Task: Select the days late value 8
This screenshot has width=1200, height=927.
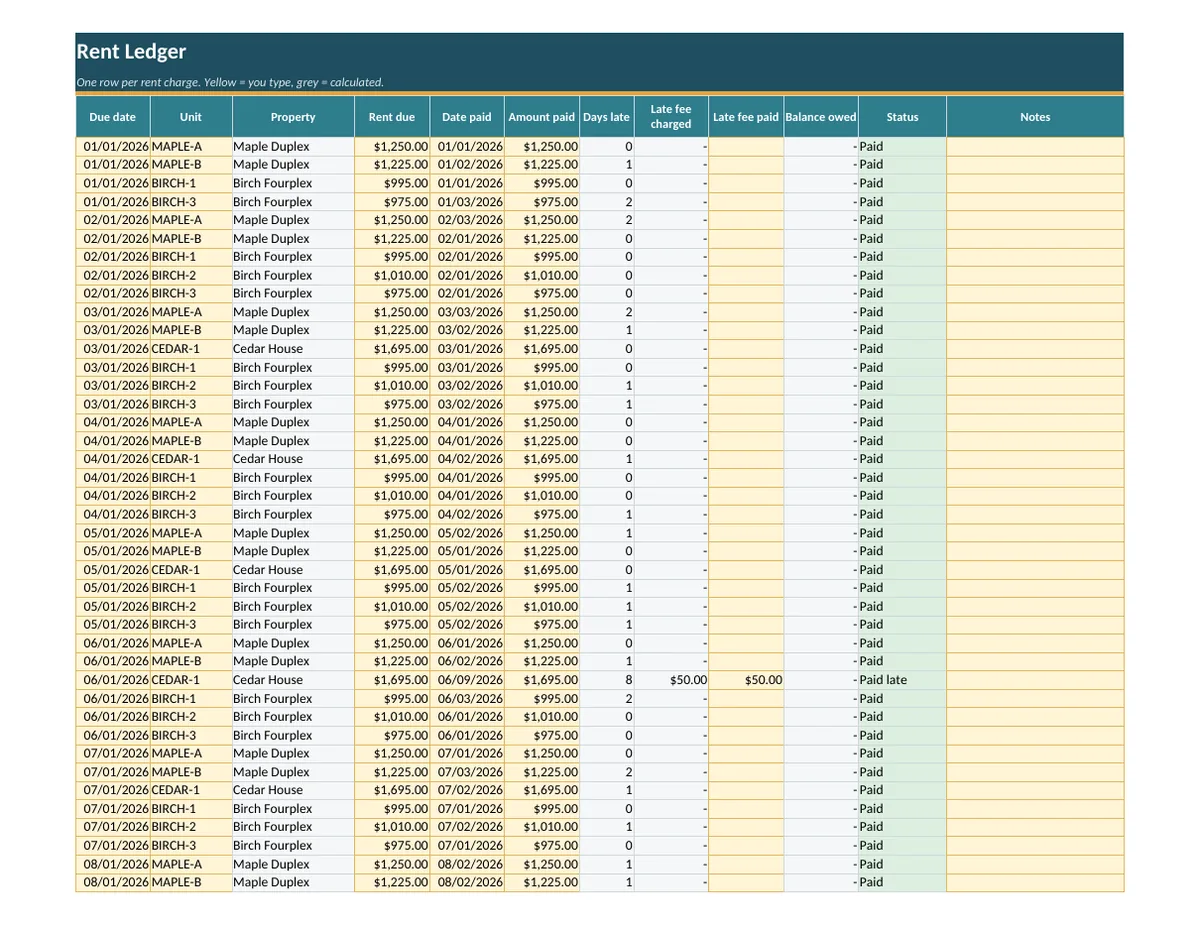Action: (x=607, y=680)
